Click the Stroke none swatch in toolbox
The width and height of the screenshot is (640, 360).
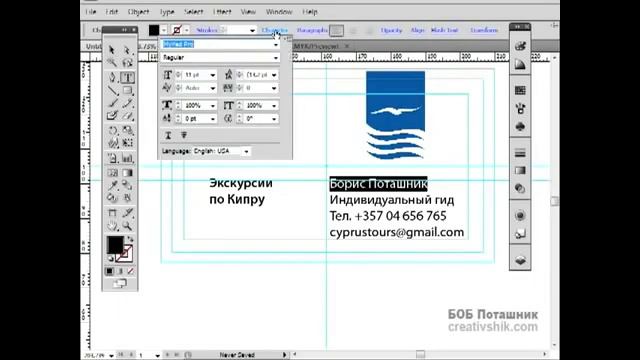coord(125,254)
